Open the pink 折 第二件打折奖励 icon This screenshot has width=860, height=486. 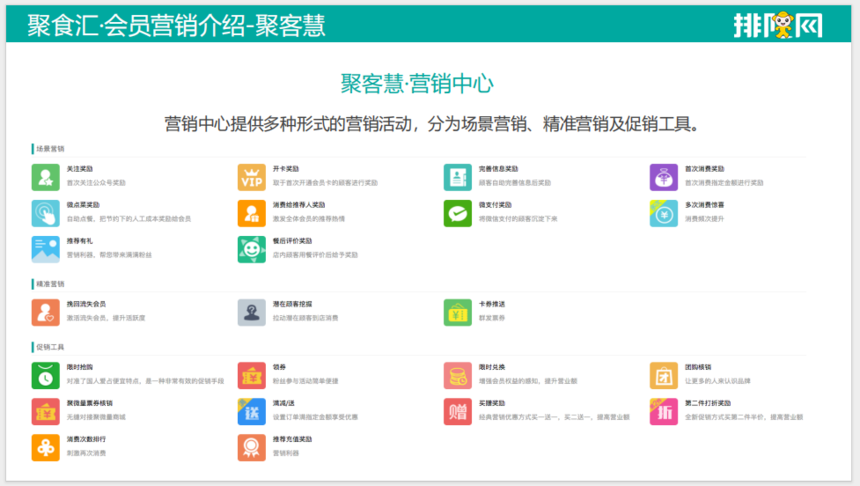664,412
